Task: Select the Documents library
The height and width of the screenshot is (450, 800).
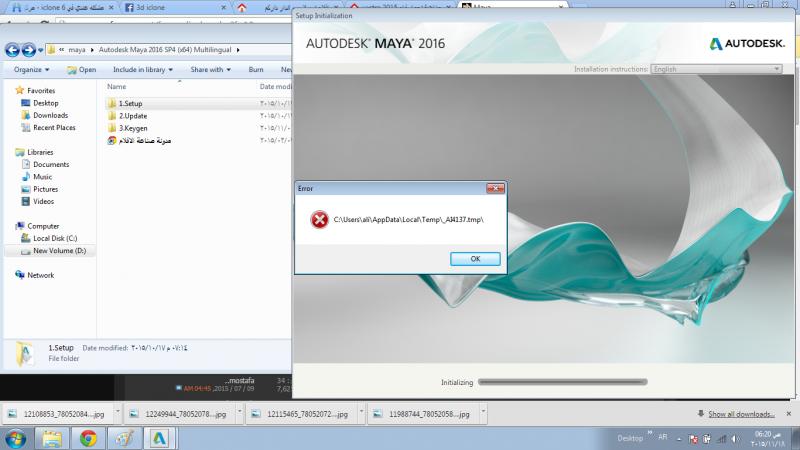Action: pos(51,164)
